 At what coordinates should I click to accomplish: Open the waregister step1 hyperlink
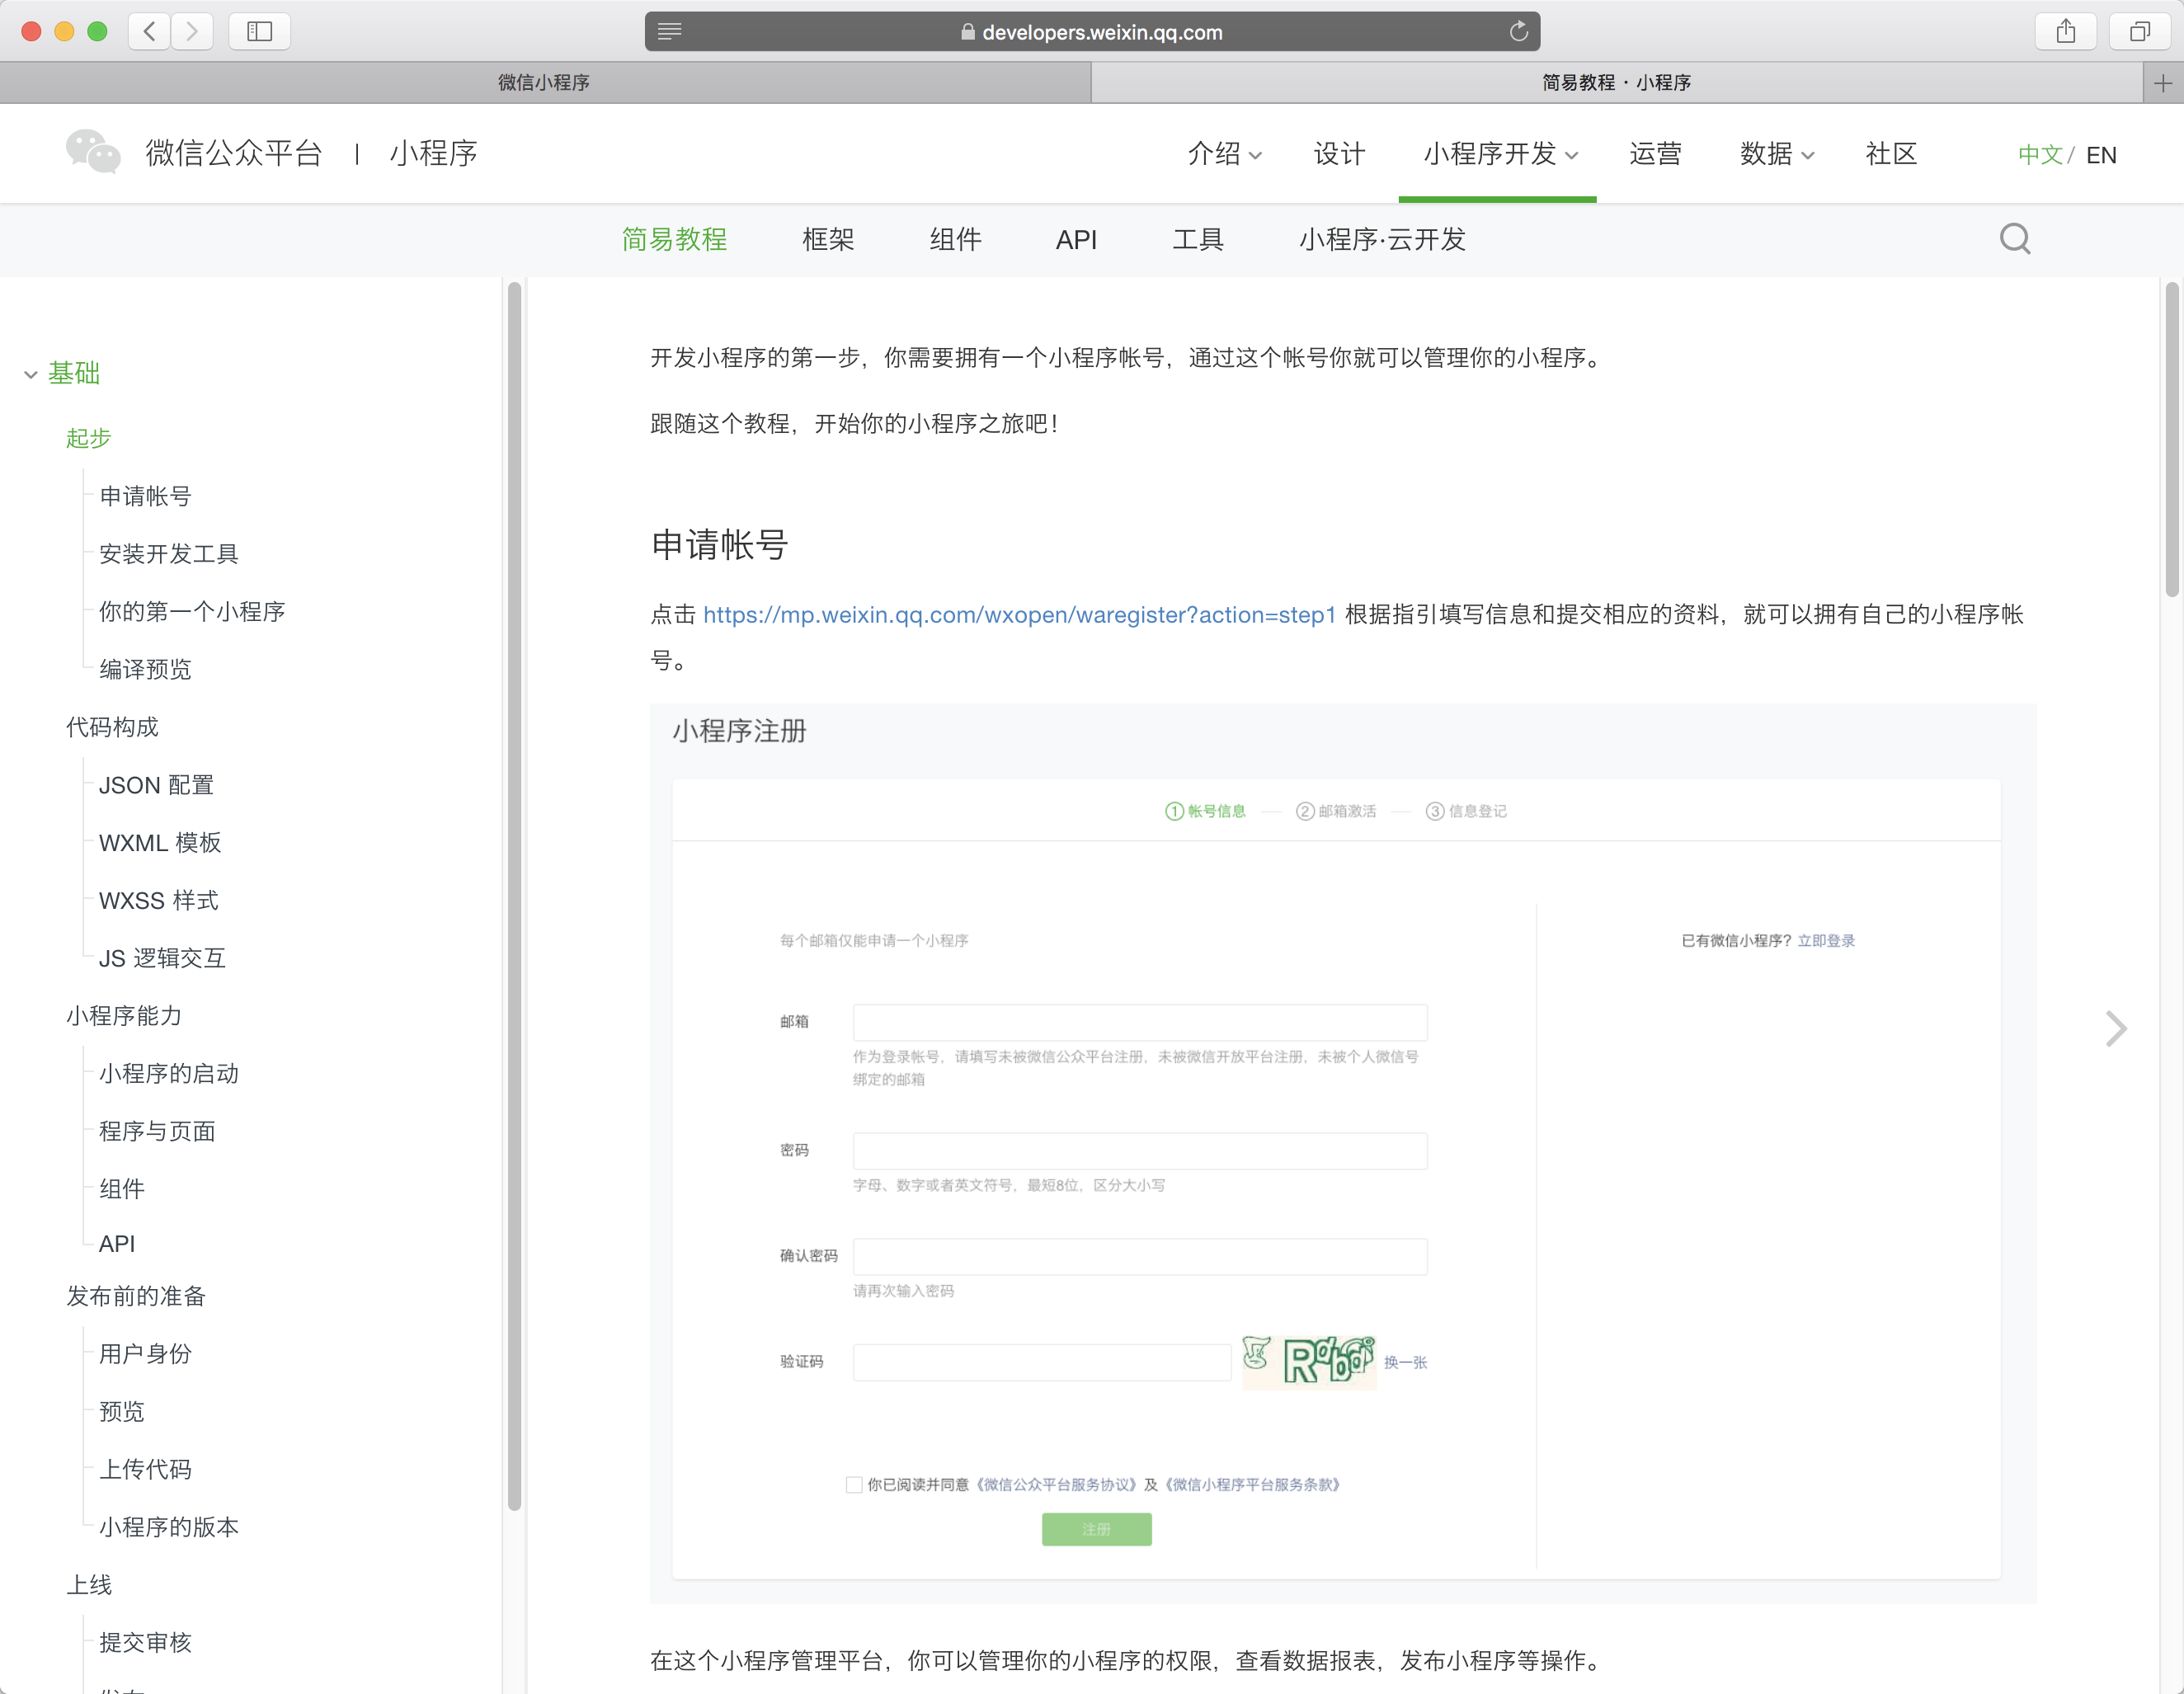[x=1019, y=614]
